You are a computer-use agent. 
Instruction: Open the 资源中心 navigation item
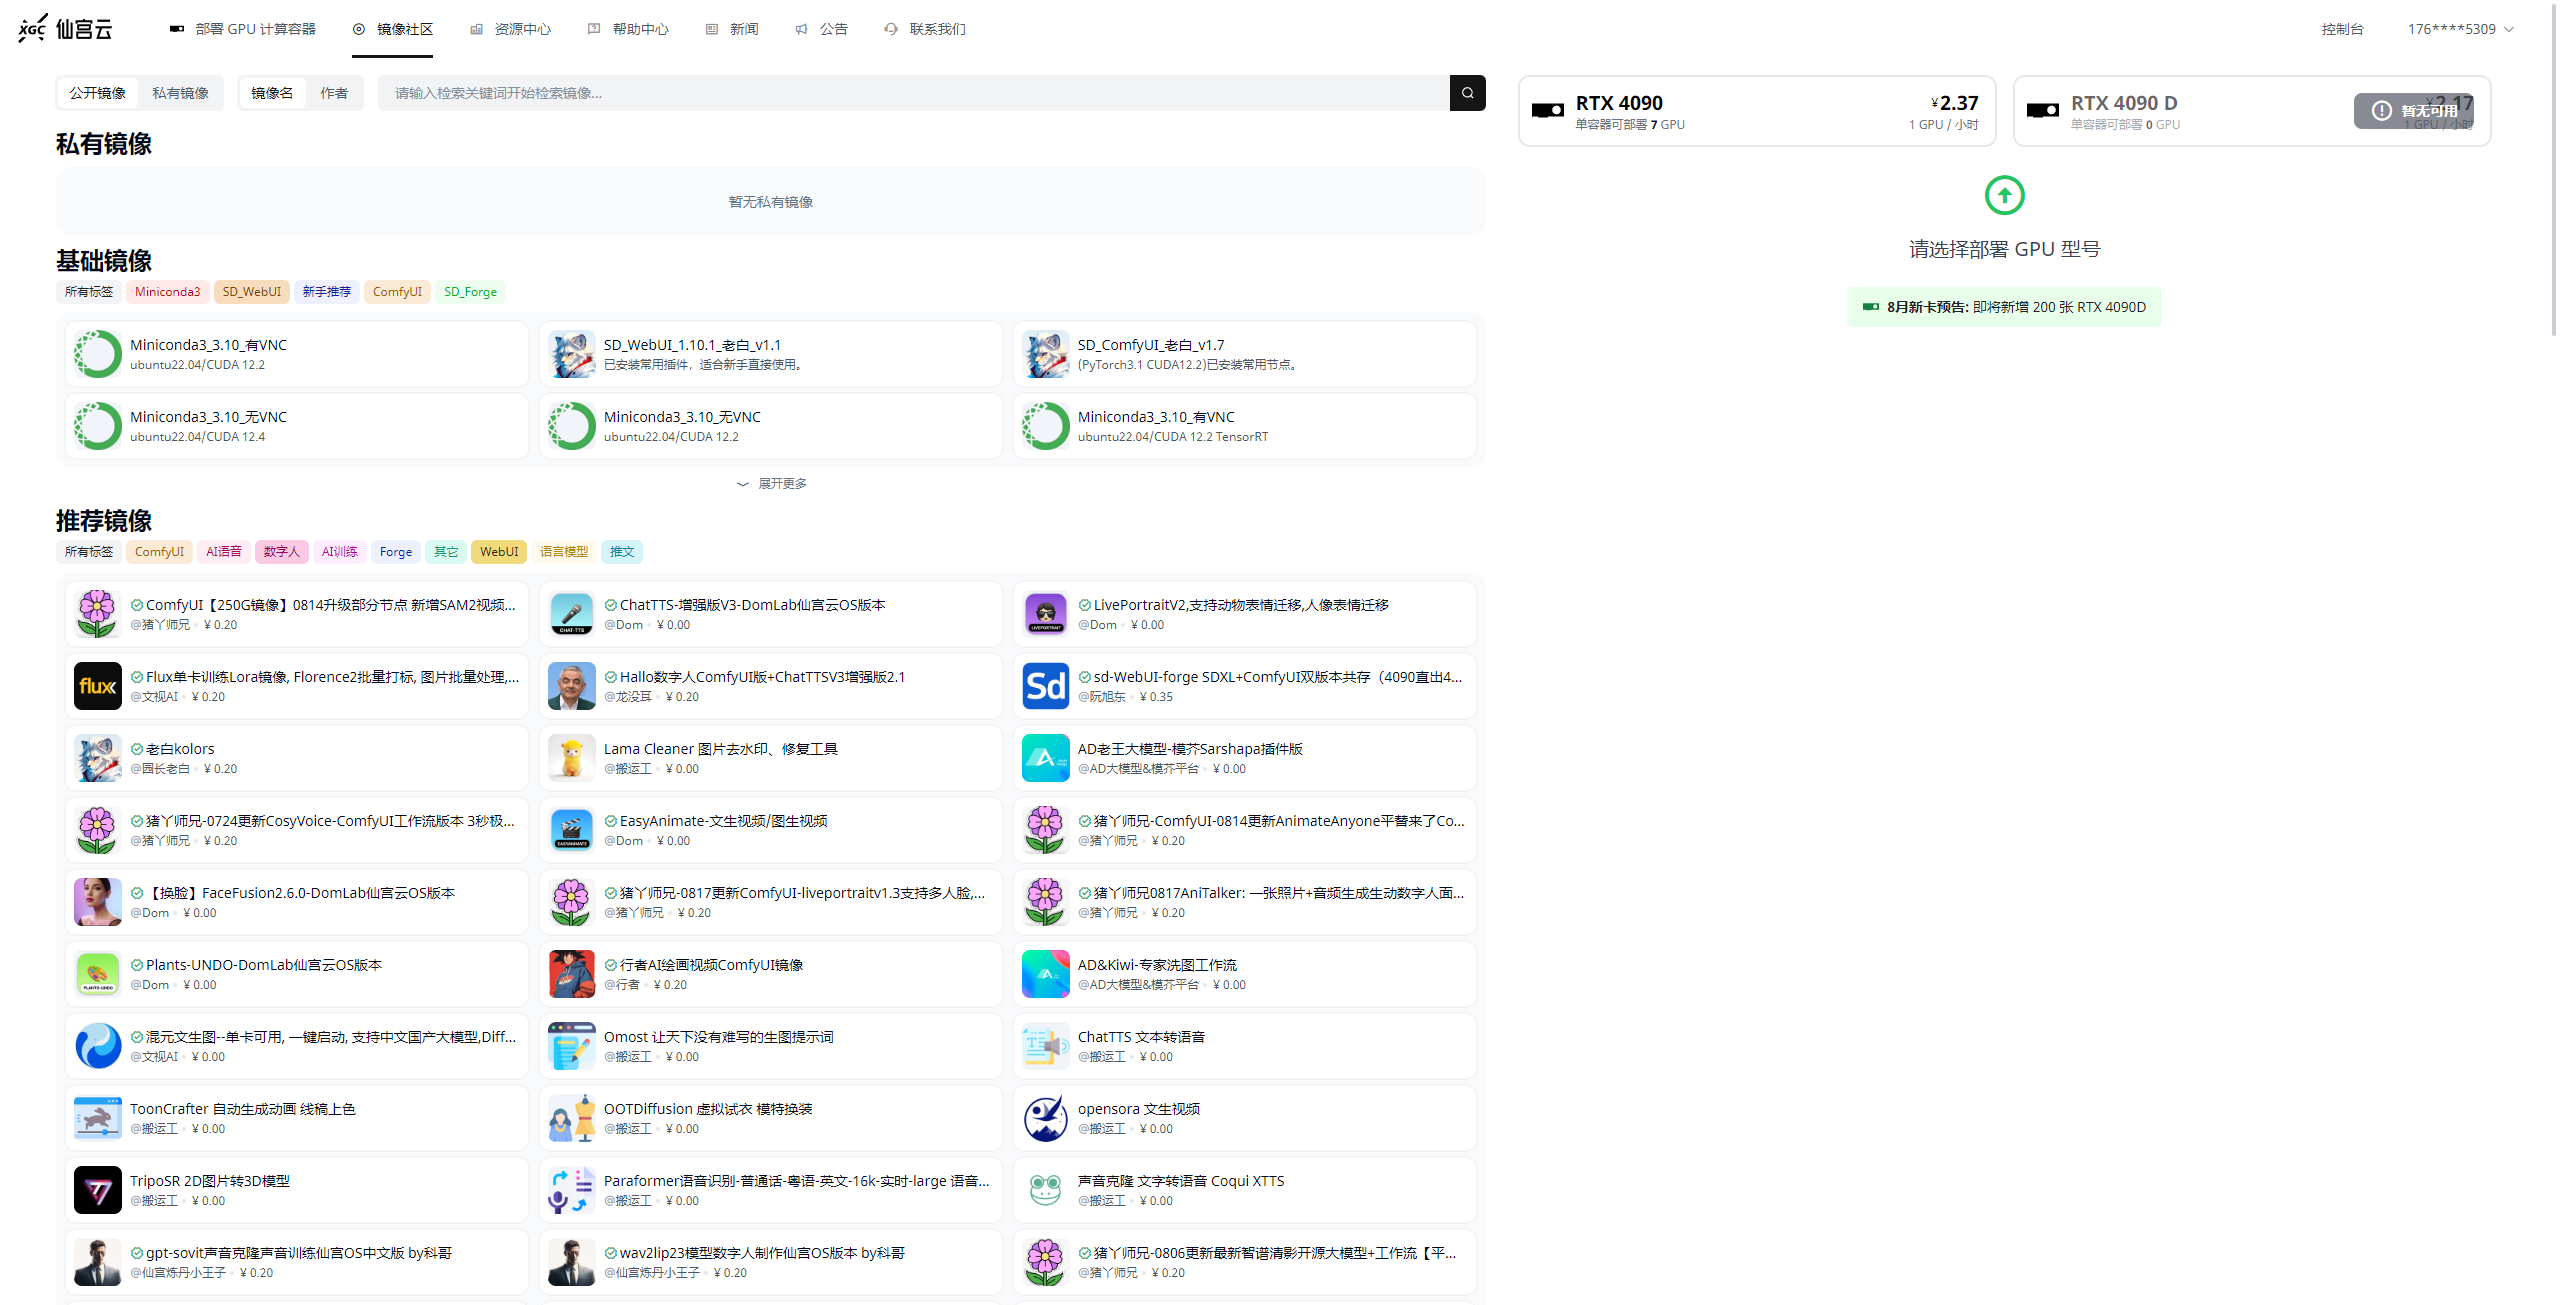click(511, 29)
